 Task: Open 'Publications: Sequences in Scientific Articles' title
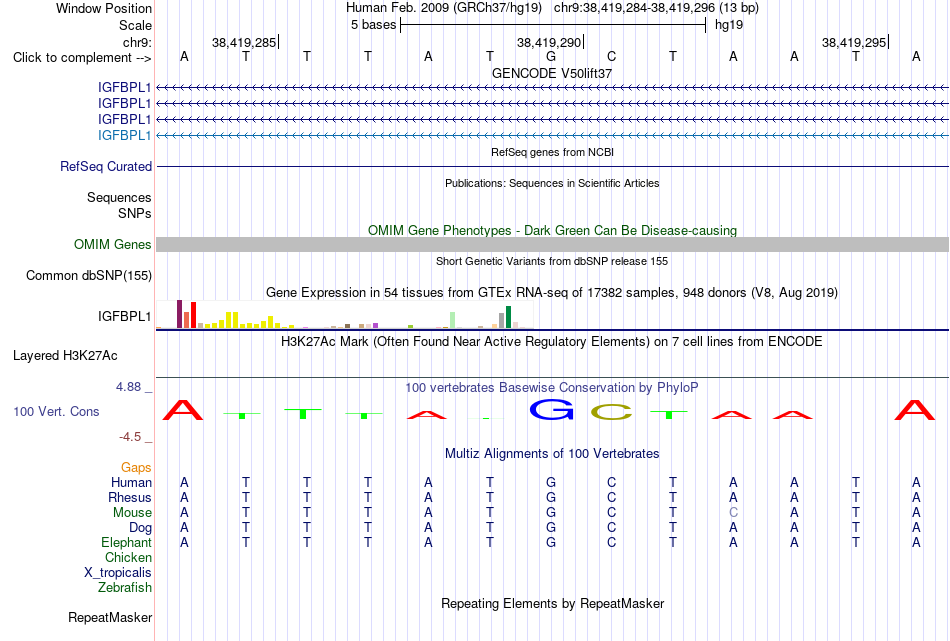[552, 183]
